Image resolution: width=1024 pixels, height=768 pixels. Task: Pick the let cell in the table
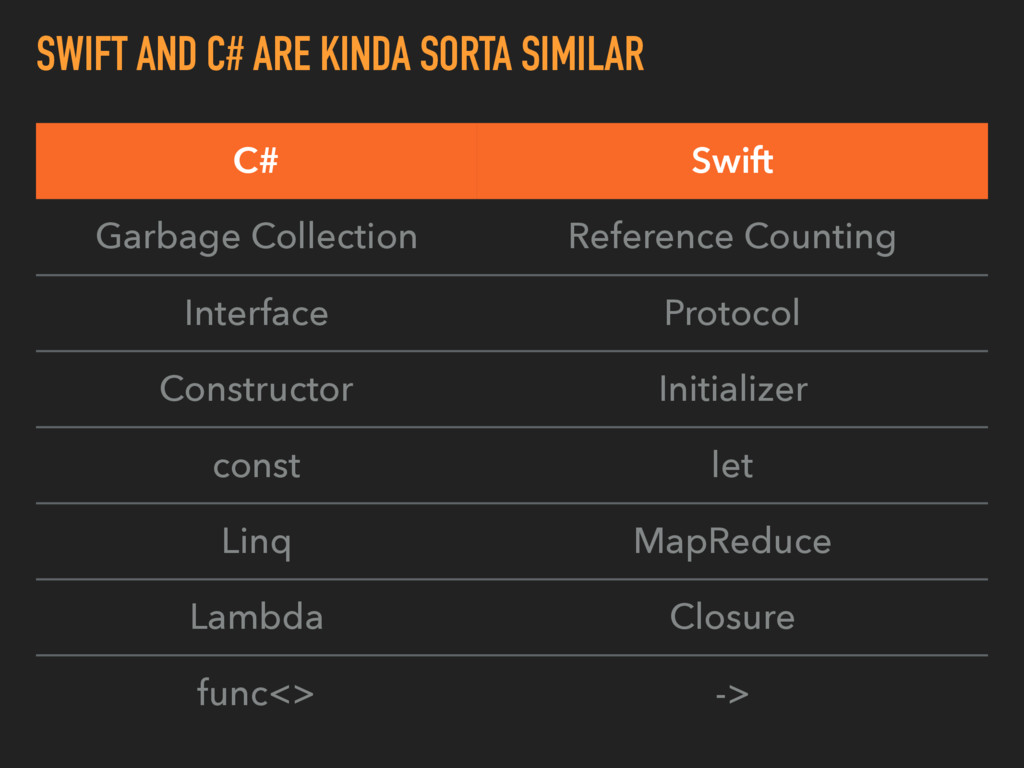coord(732,465)
